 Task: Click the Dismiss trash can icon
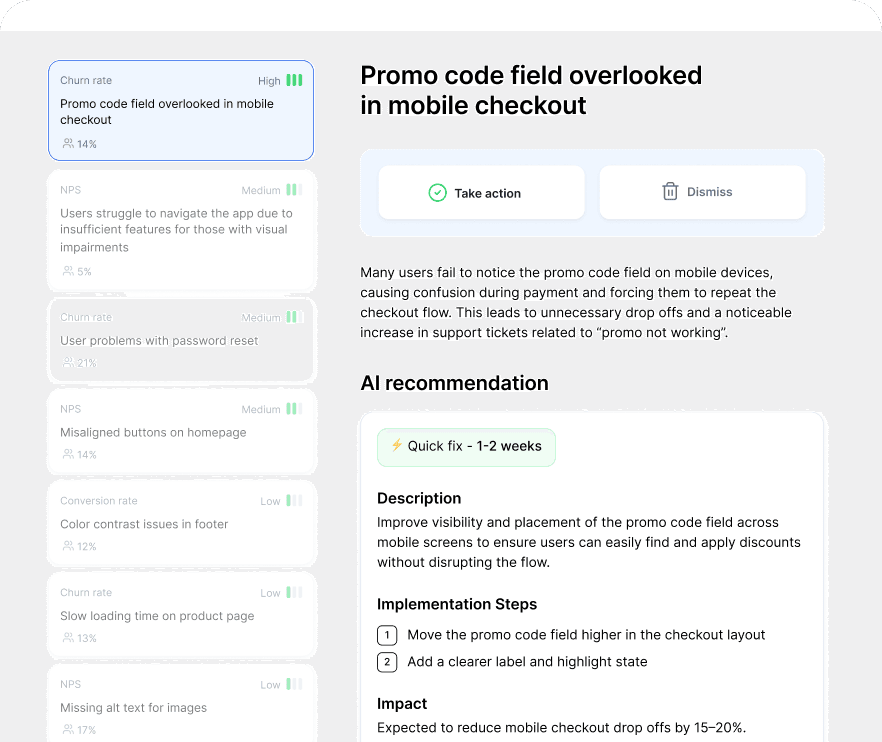pos(670,192)
